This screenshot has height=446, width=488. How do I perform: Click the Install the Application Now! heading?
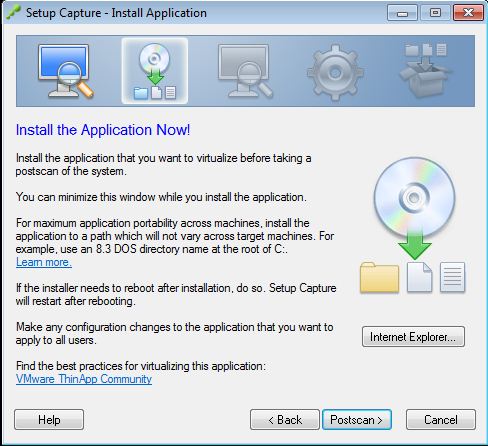(103, 130)
